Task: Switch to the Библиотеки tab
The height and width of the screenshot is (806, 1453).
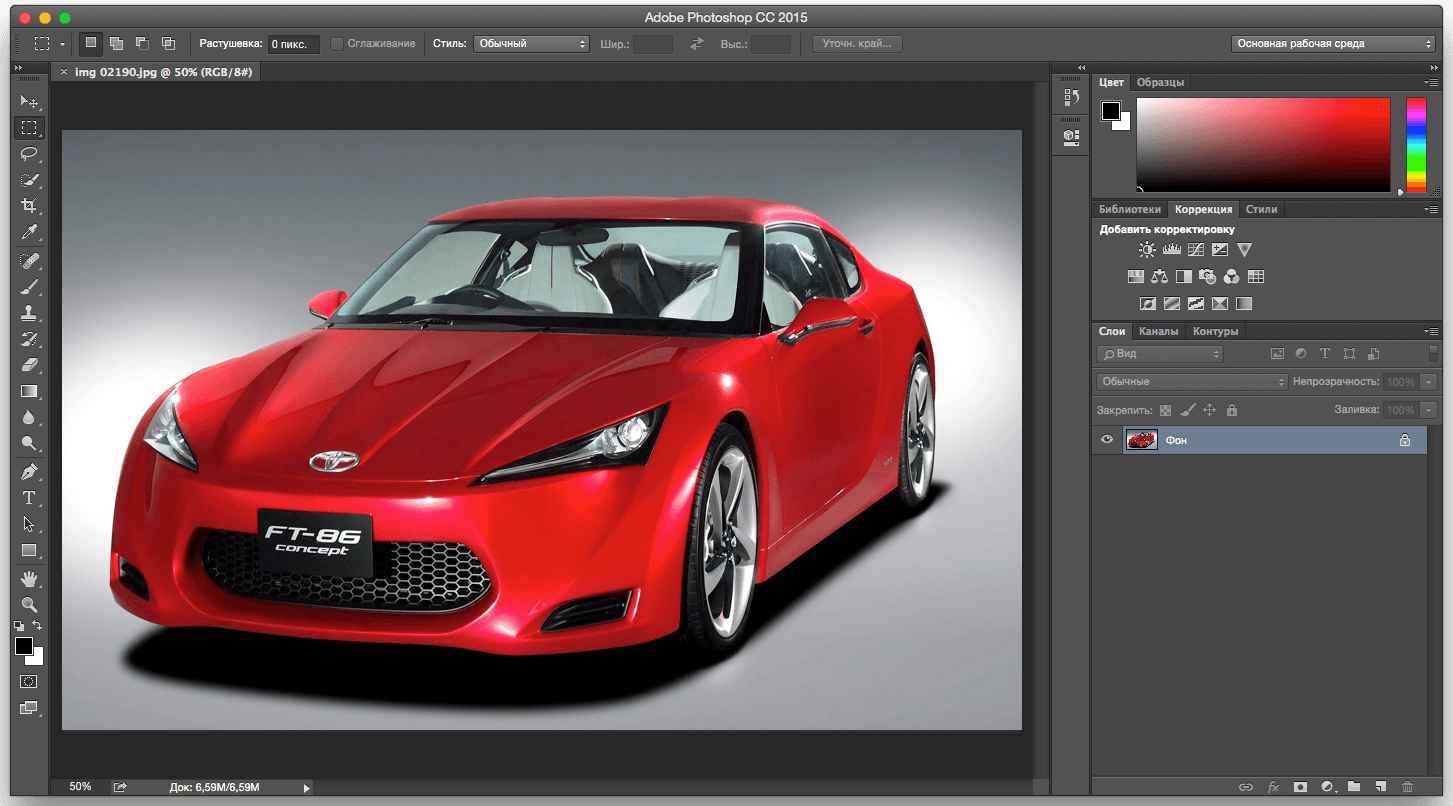Action: tap(1130, 209)
